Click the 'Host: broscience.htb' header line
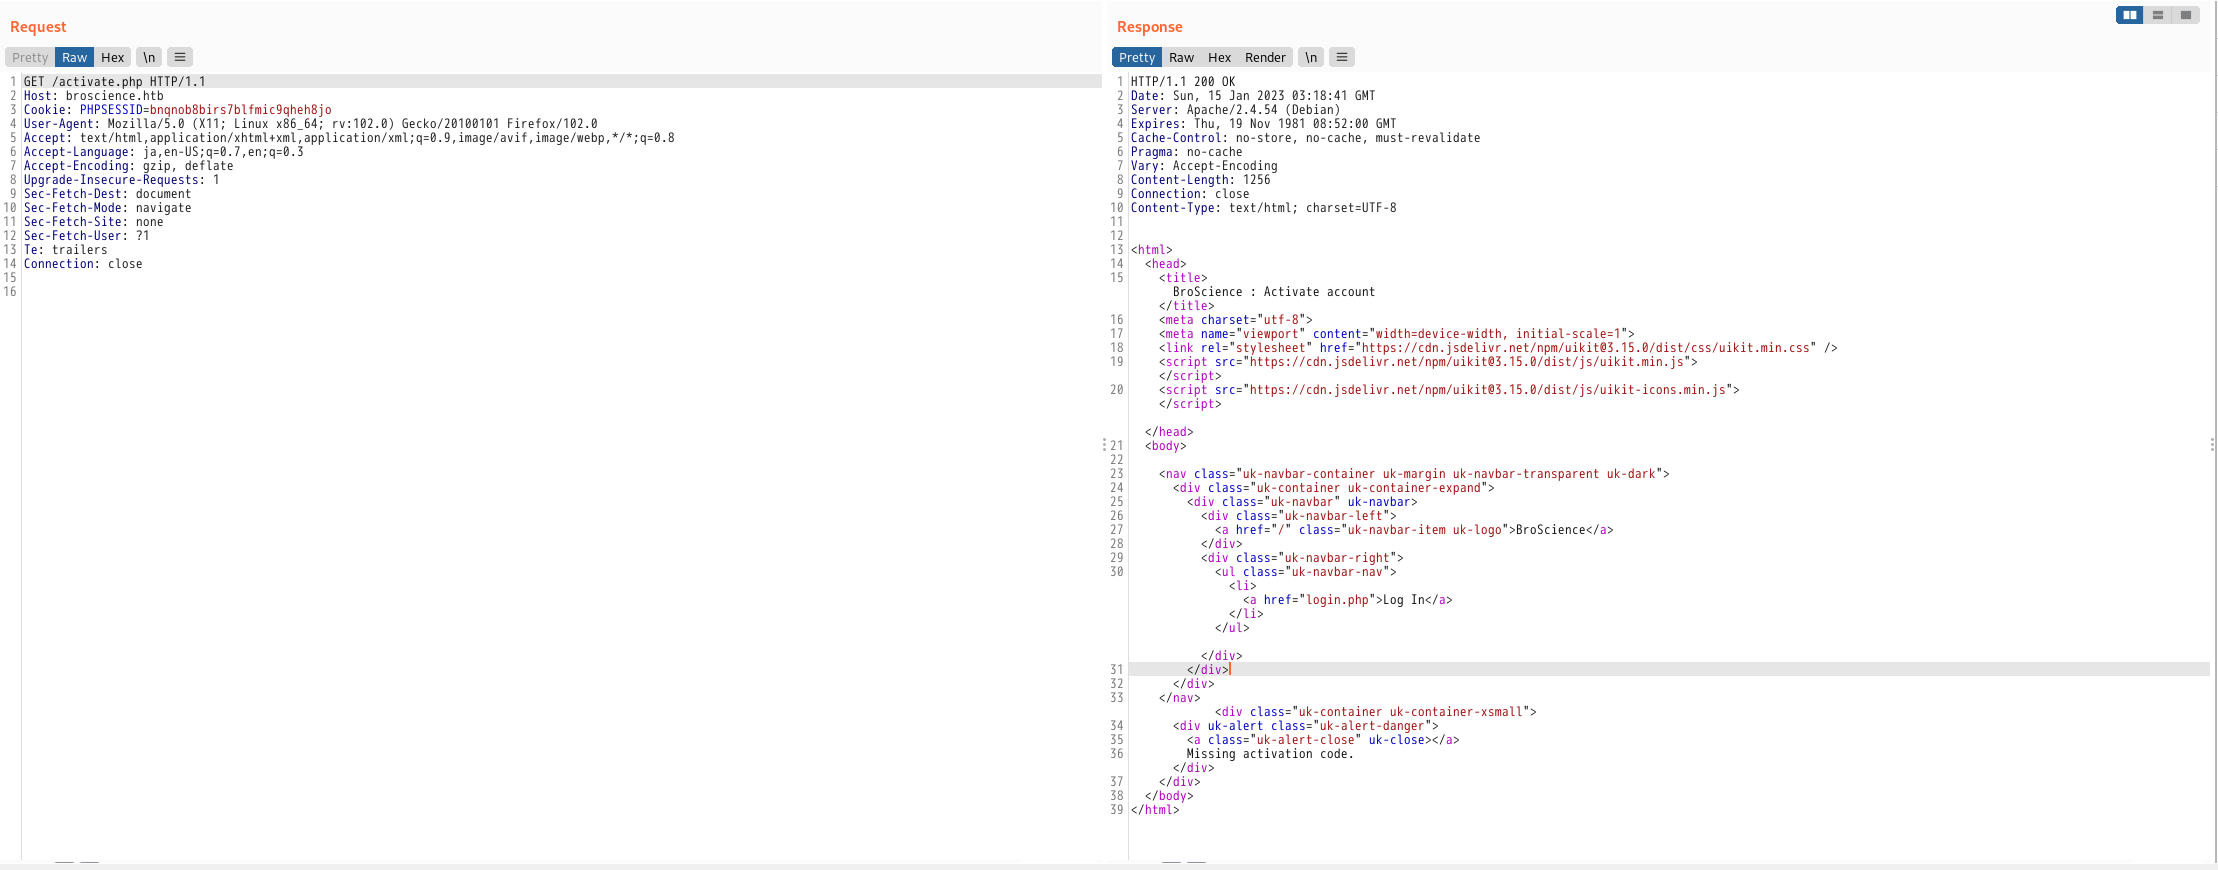 pyautogui.click(x=94, y=96)
